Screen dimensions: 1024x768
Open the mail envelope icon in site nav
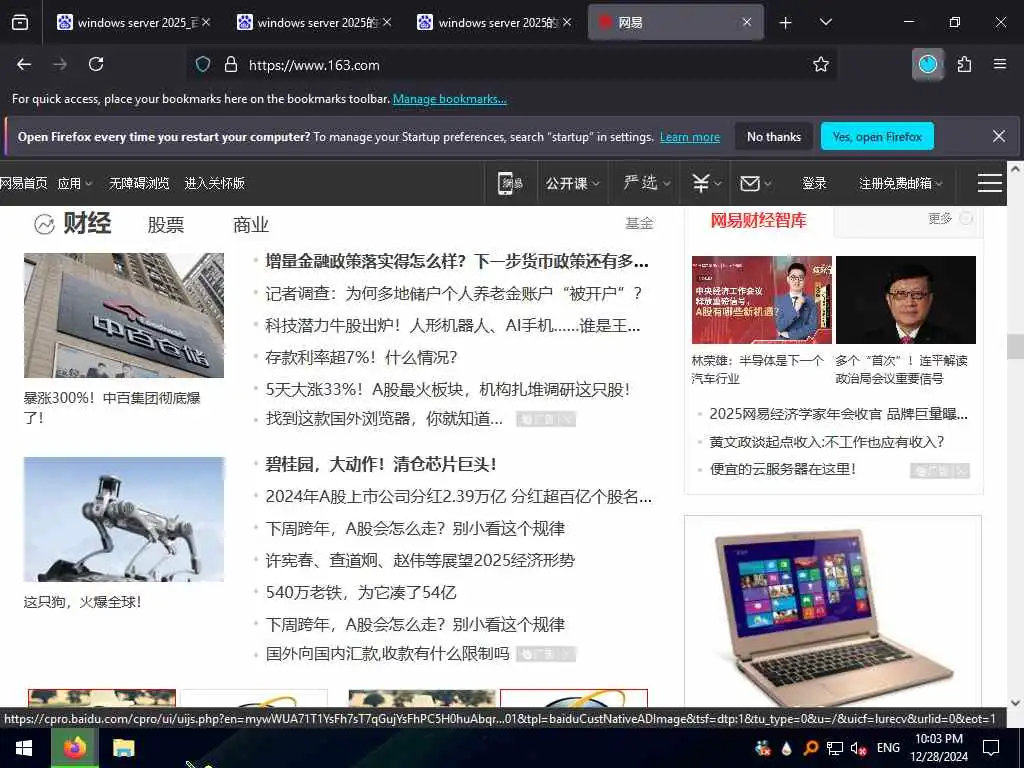point(750,184)
